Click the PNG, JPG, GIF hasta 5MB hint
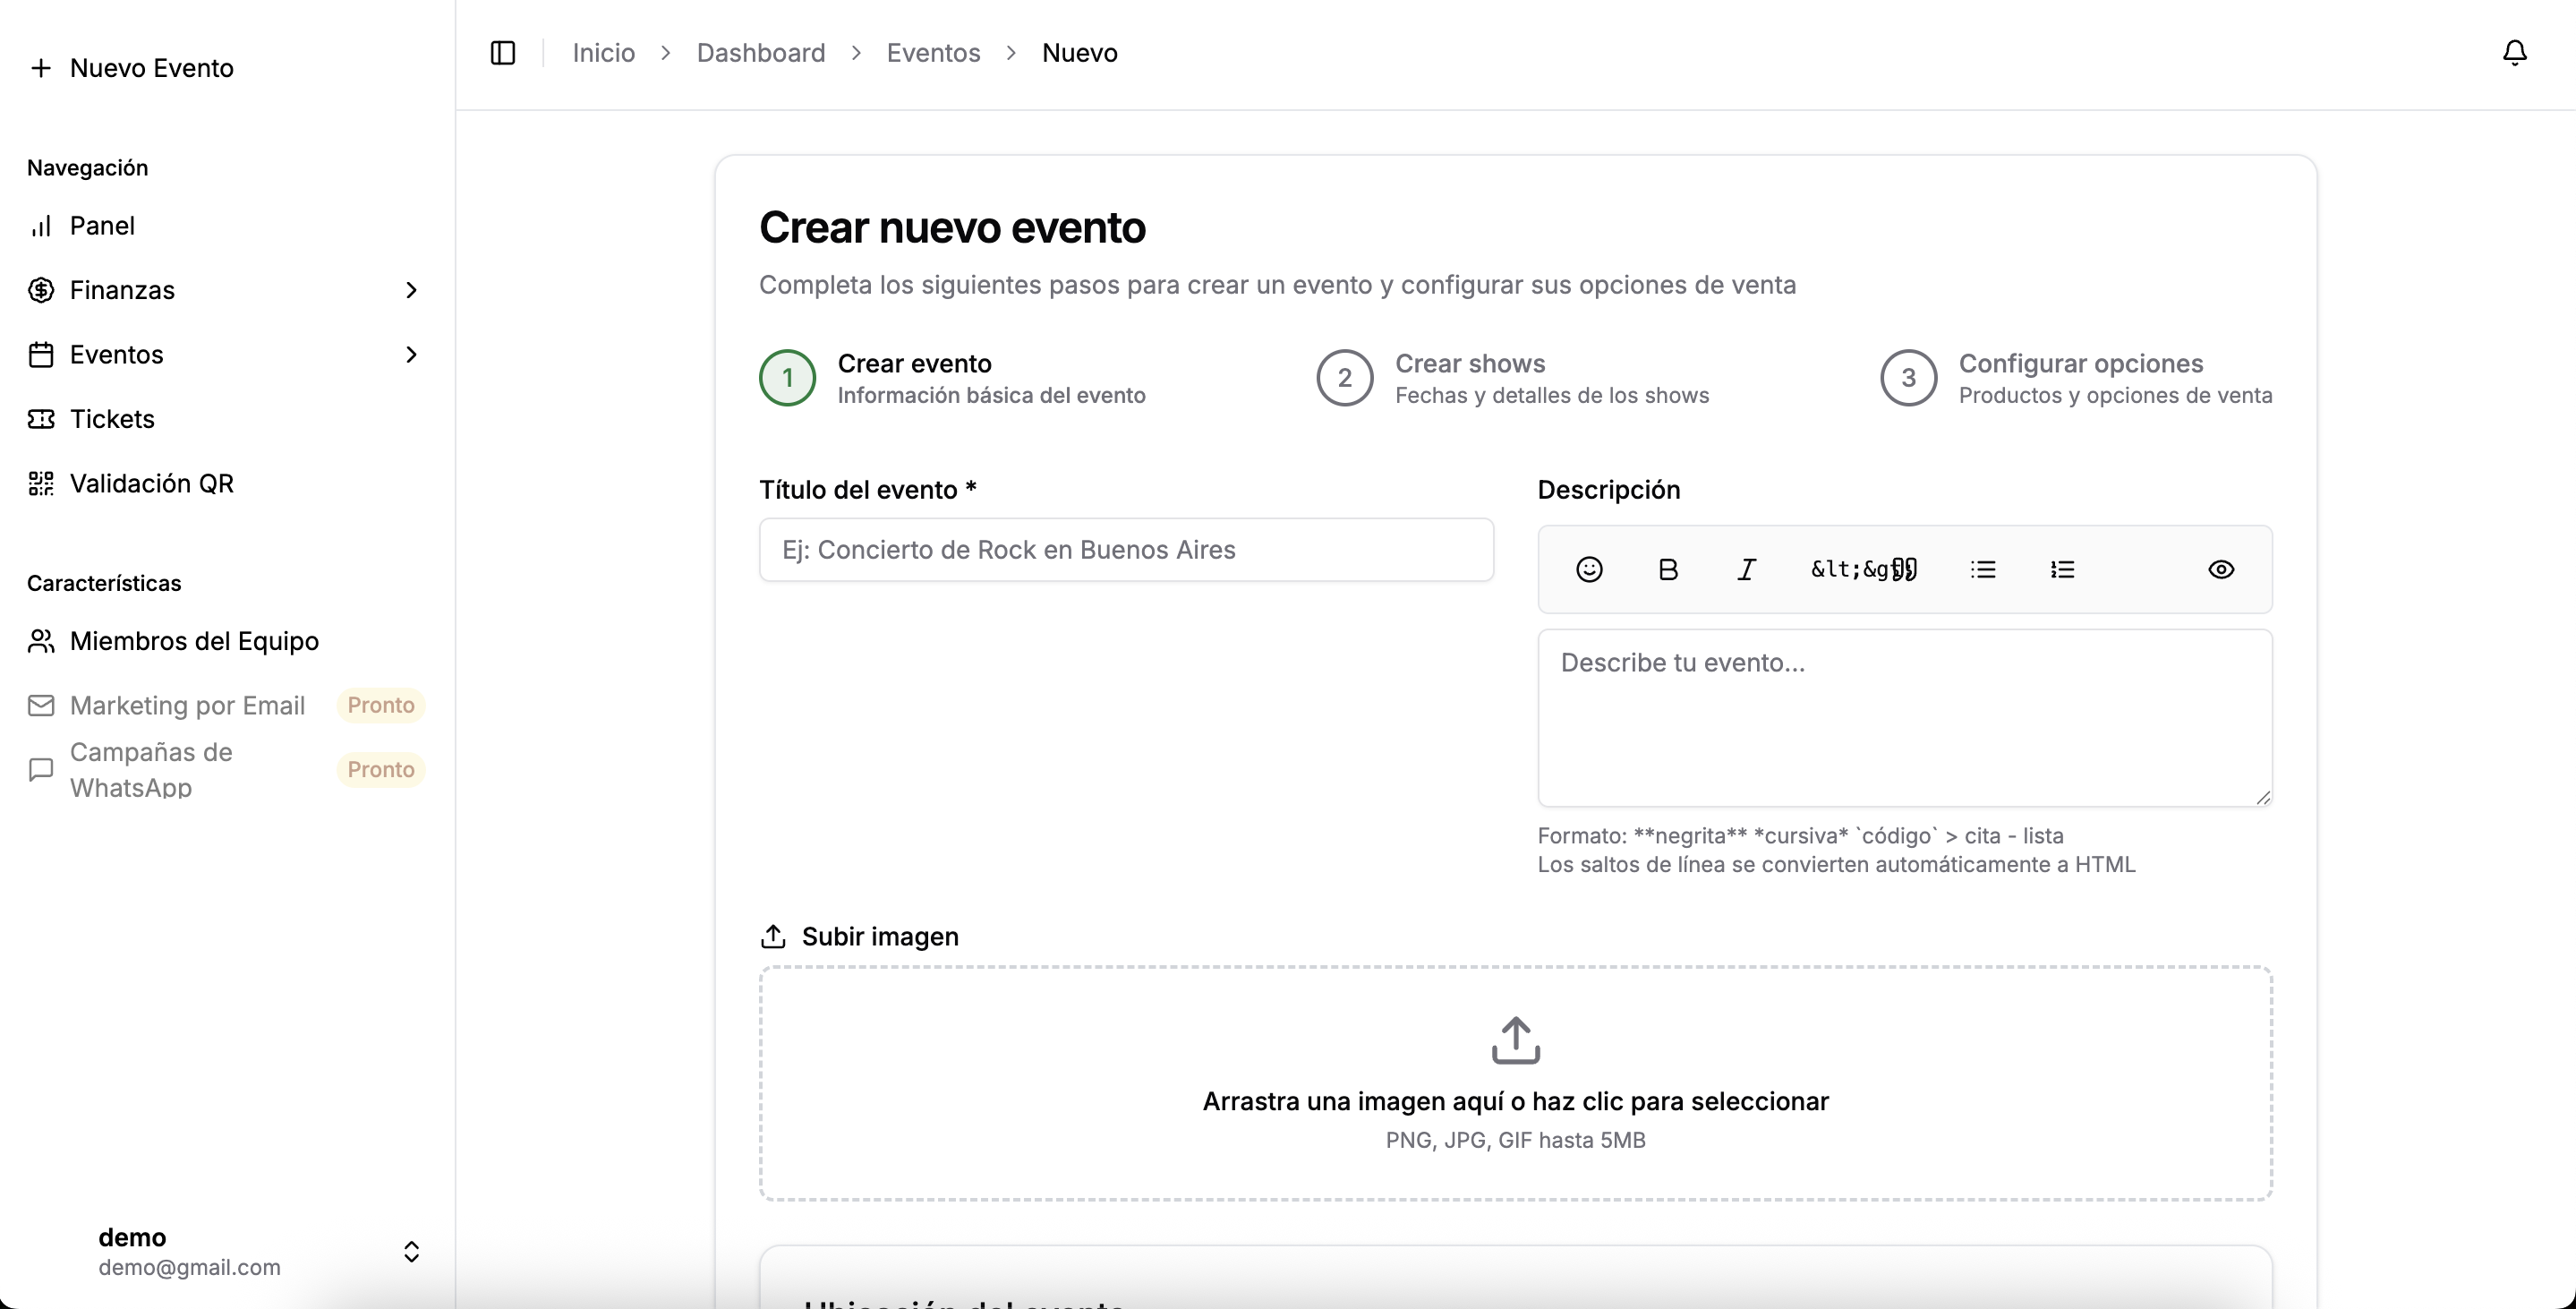The width and height of the screenshot is (2576, 1309). coord(1515,1141)
